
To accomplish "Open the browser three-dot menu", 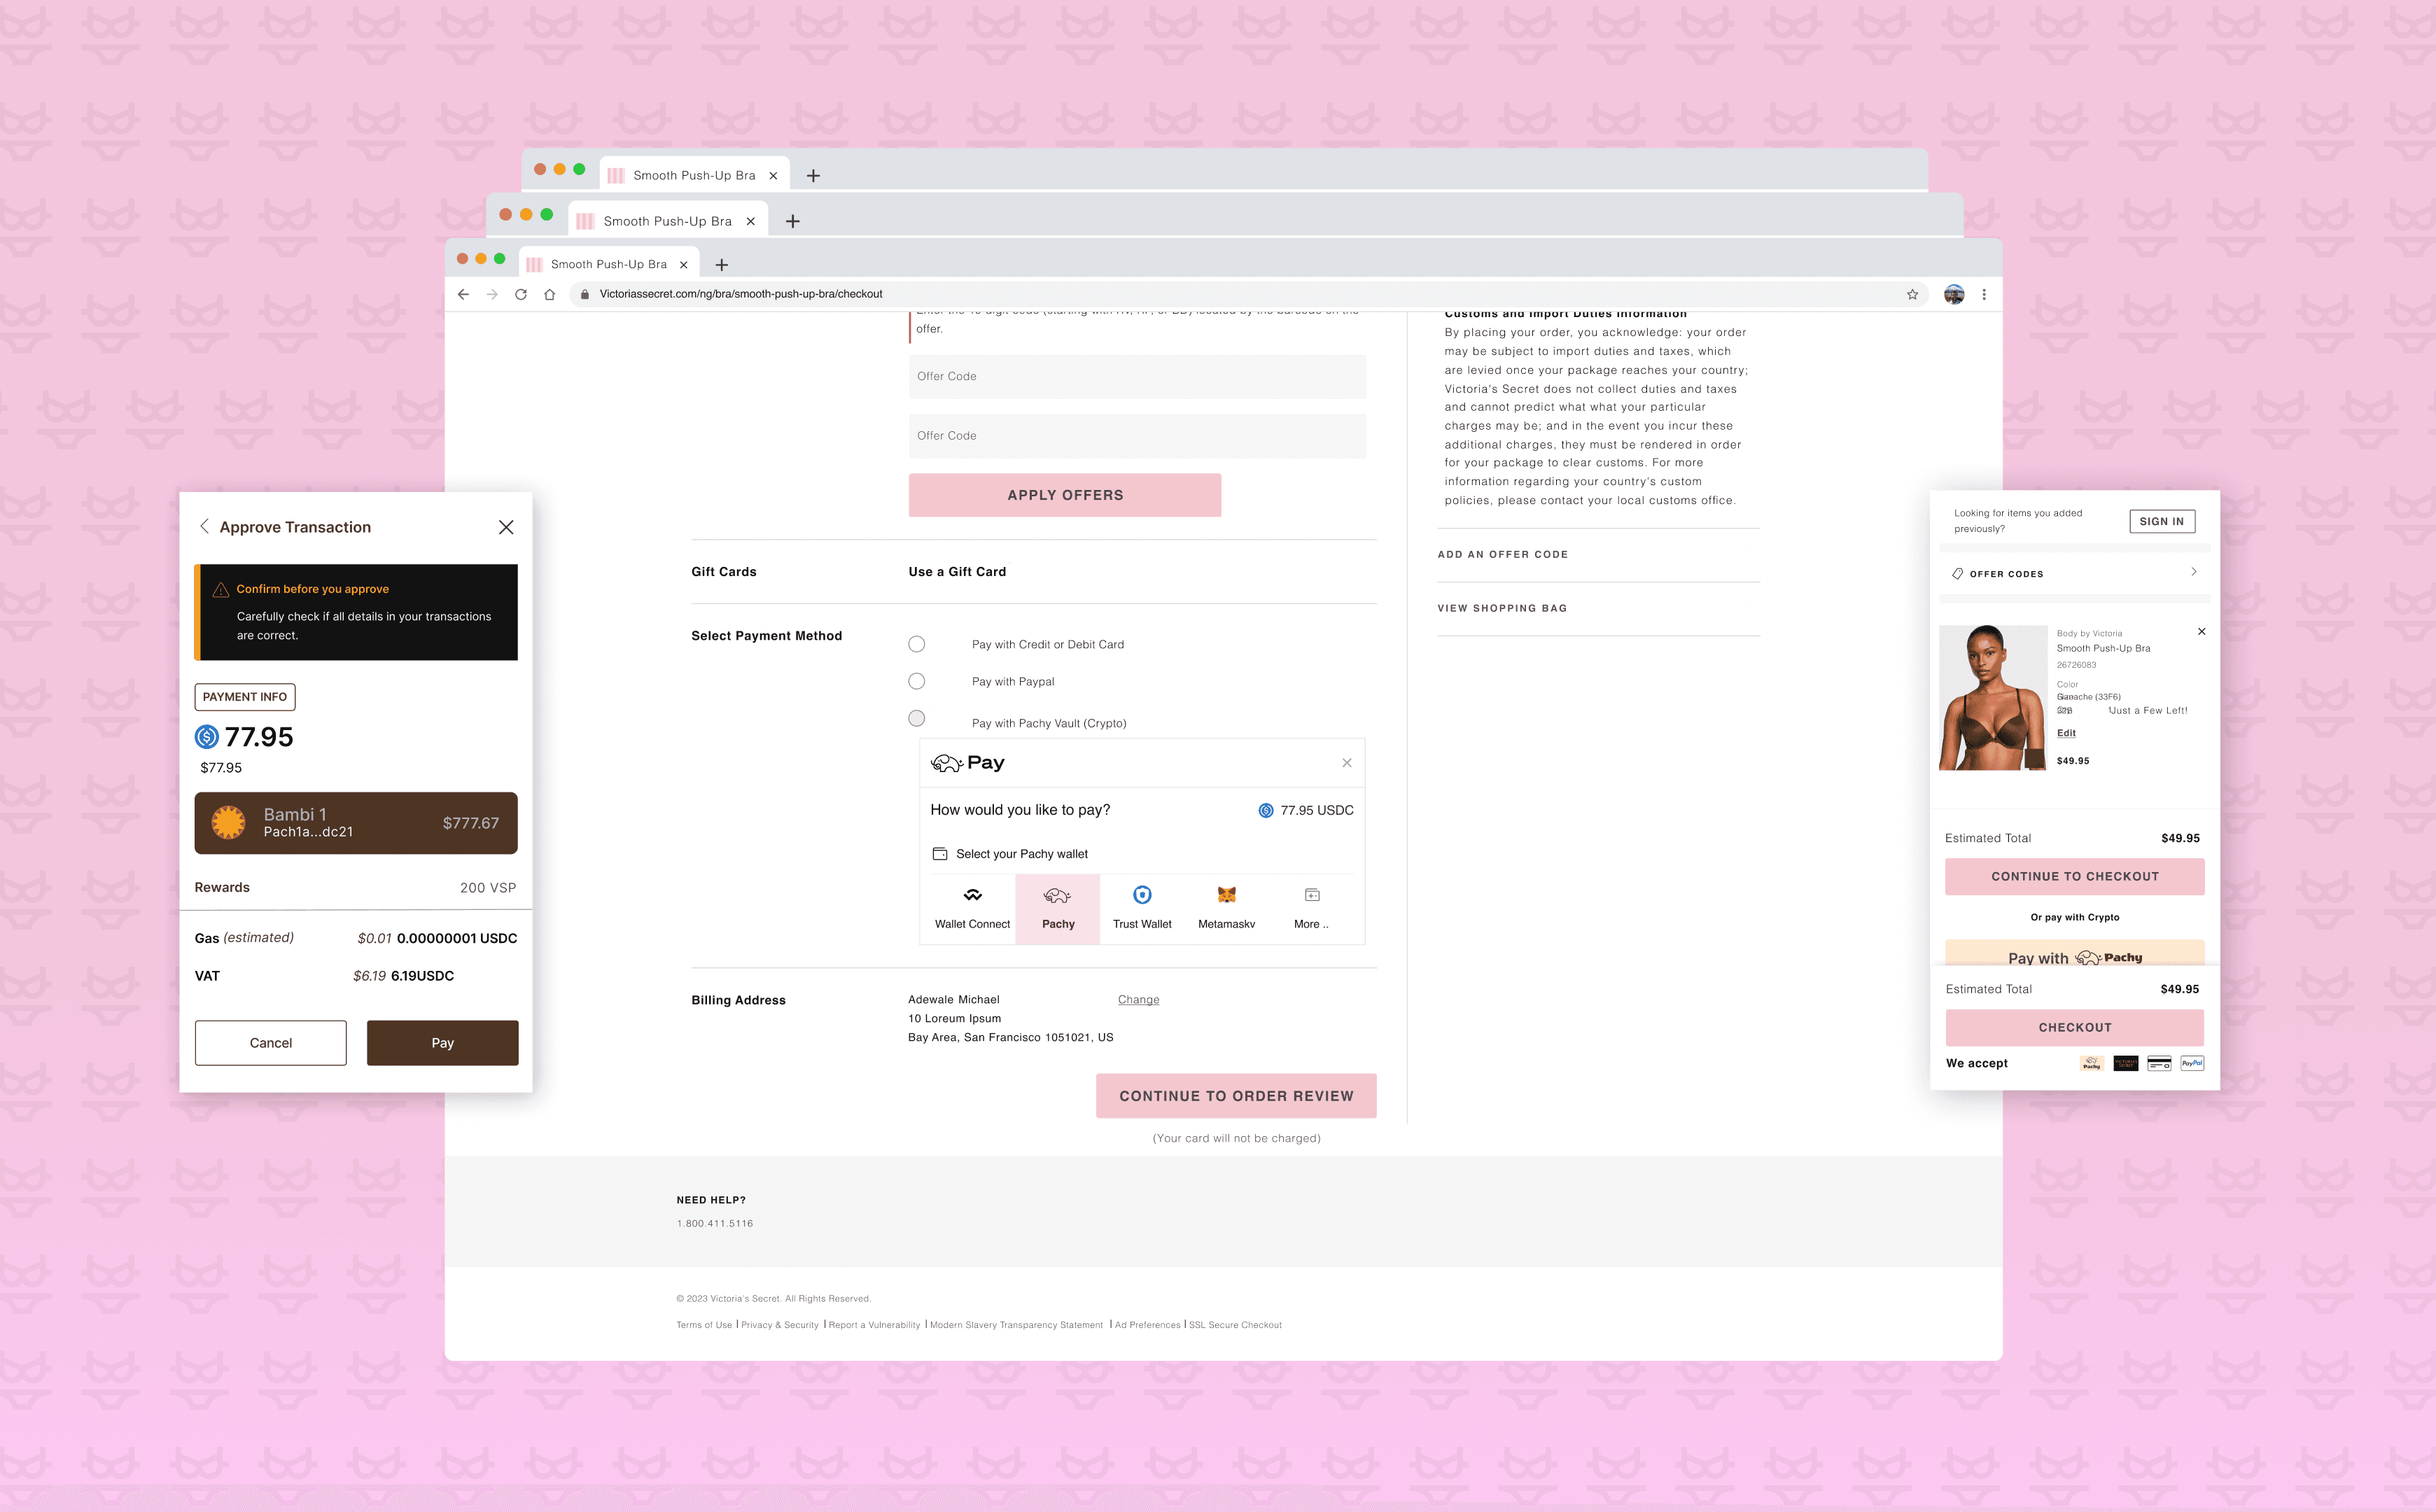I will (1984, 294).
